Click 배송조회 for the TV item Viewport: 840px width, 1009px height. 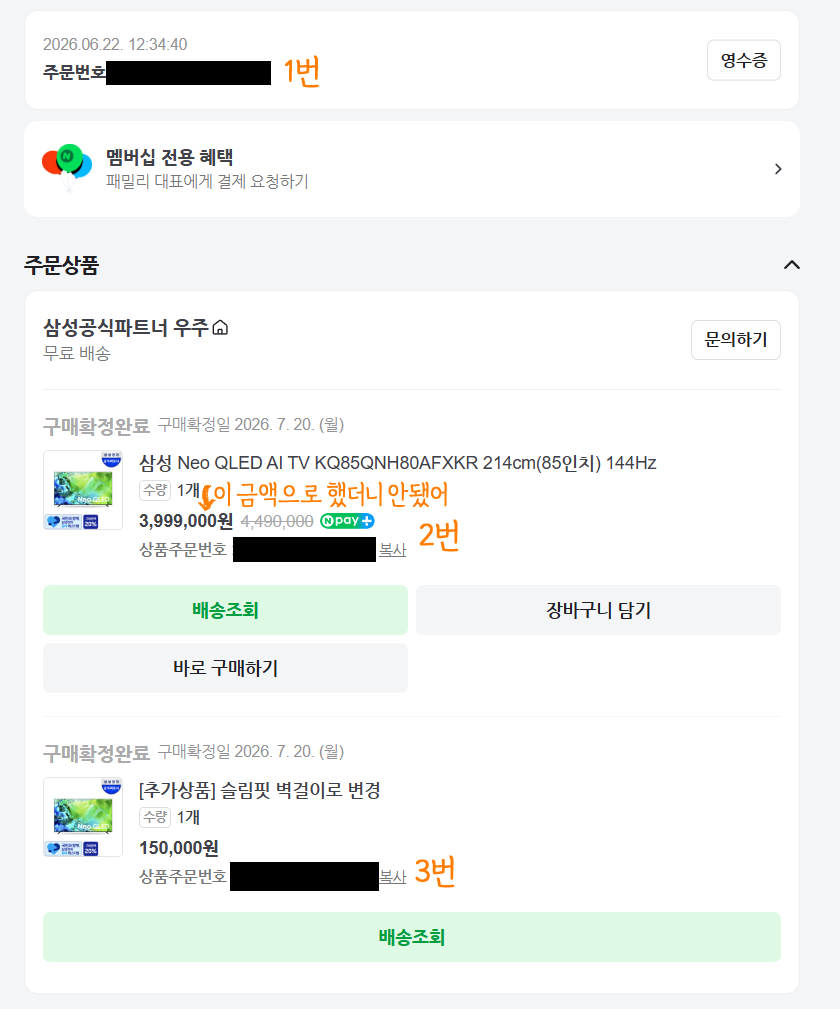pyautogui.click(x=225, y=610)
